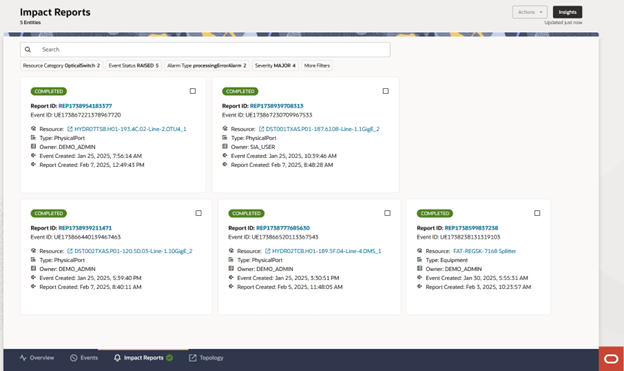
Task: Open external link icon for HYDR02TCB resource
Action: [267, 251]
